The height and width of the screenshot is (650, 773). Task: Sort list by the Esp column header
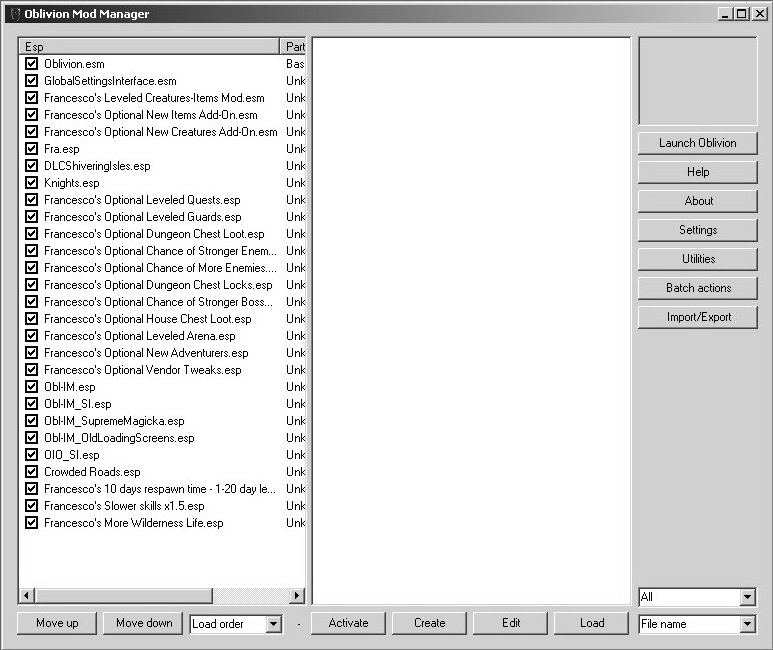pos(149,47)
